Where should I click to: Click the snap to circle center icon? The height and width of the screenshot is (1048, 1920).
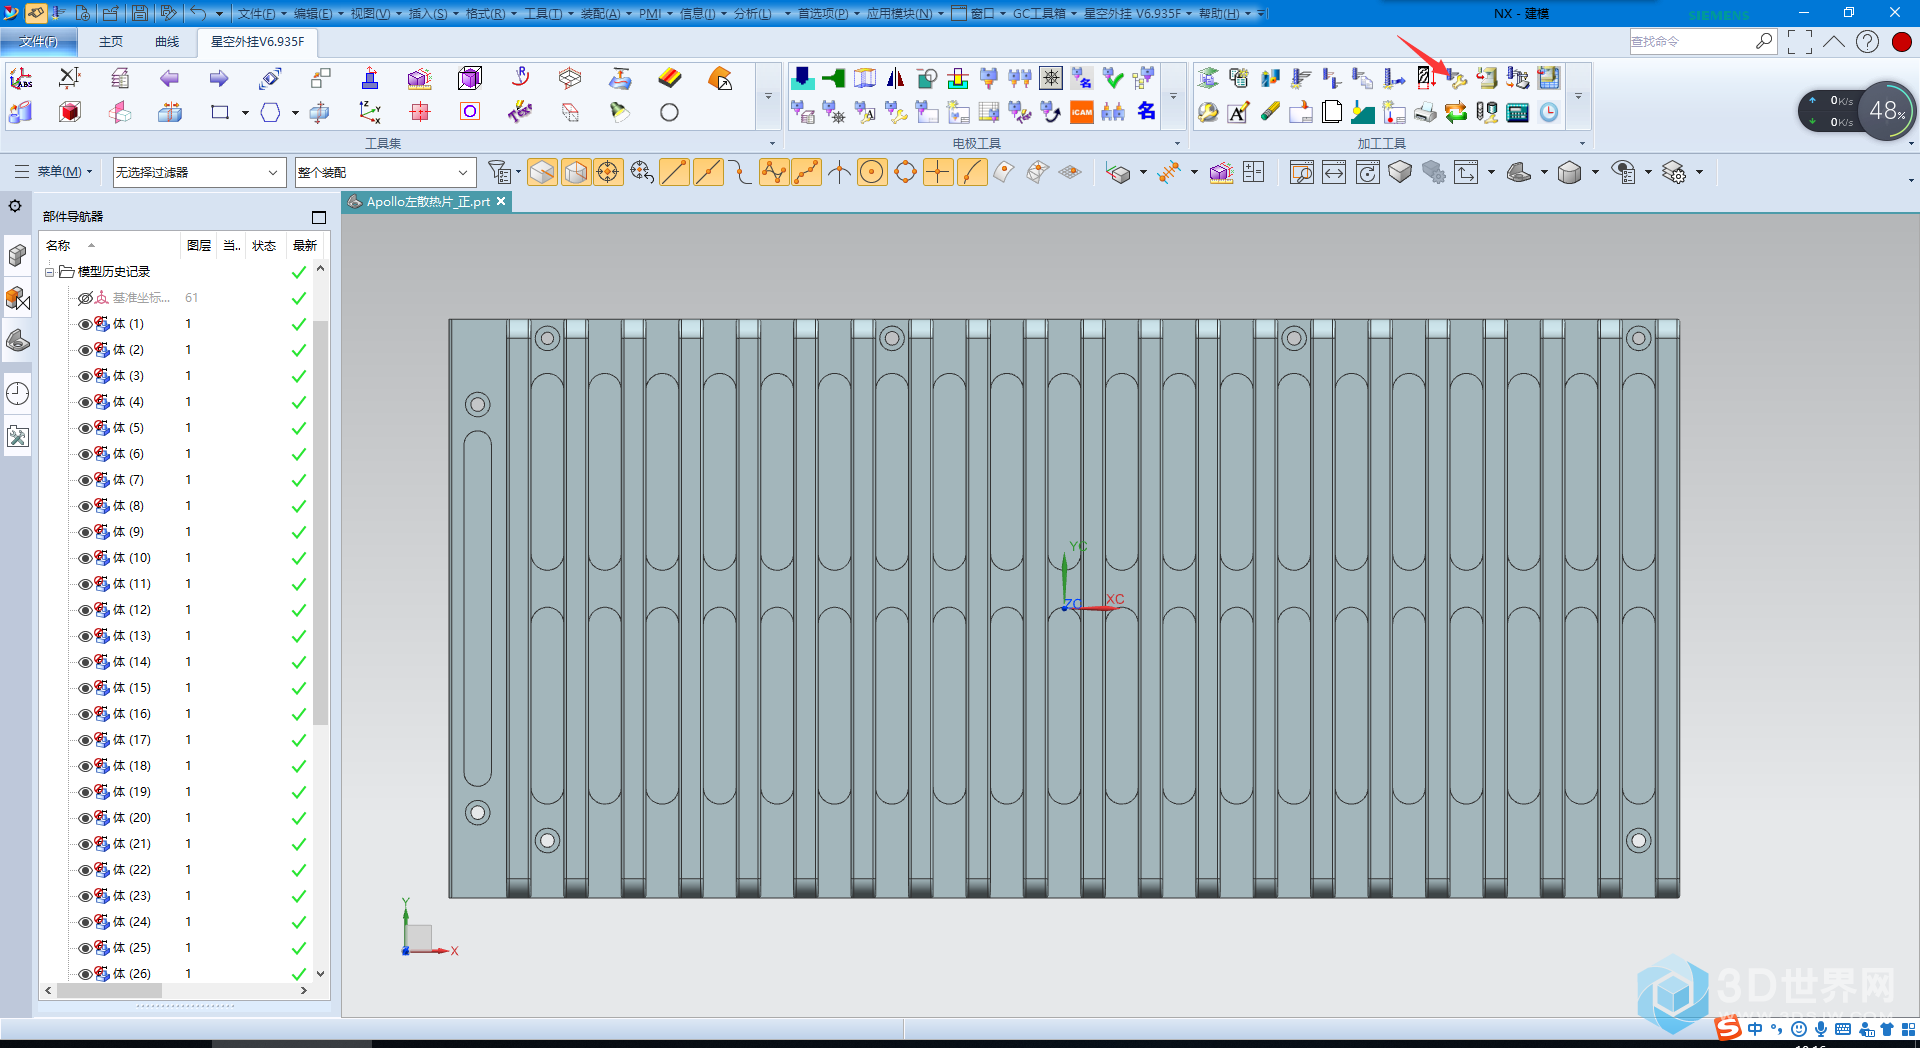click(x=872, y=173)
